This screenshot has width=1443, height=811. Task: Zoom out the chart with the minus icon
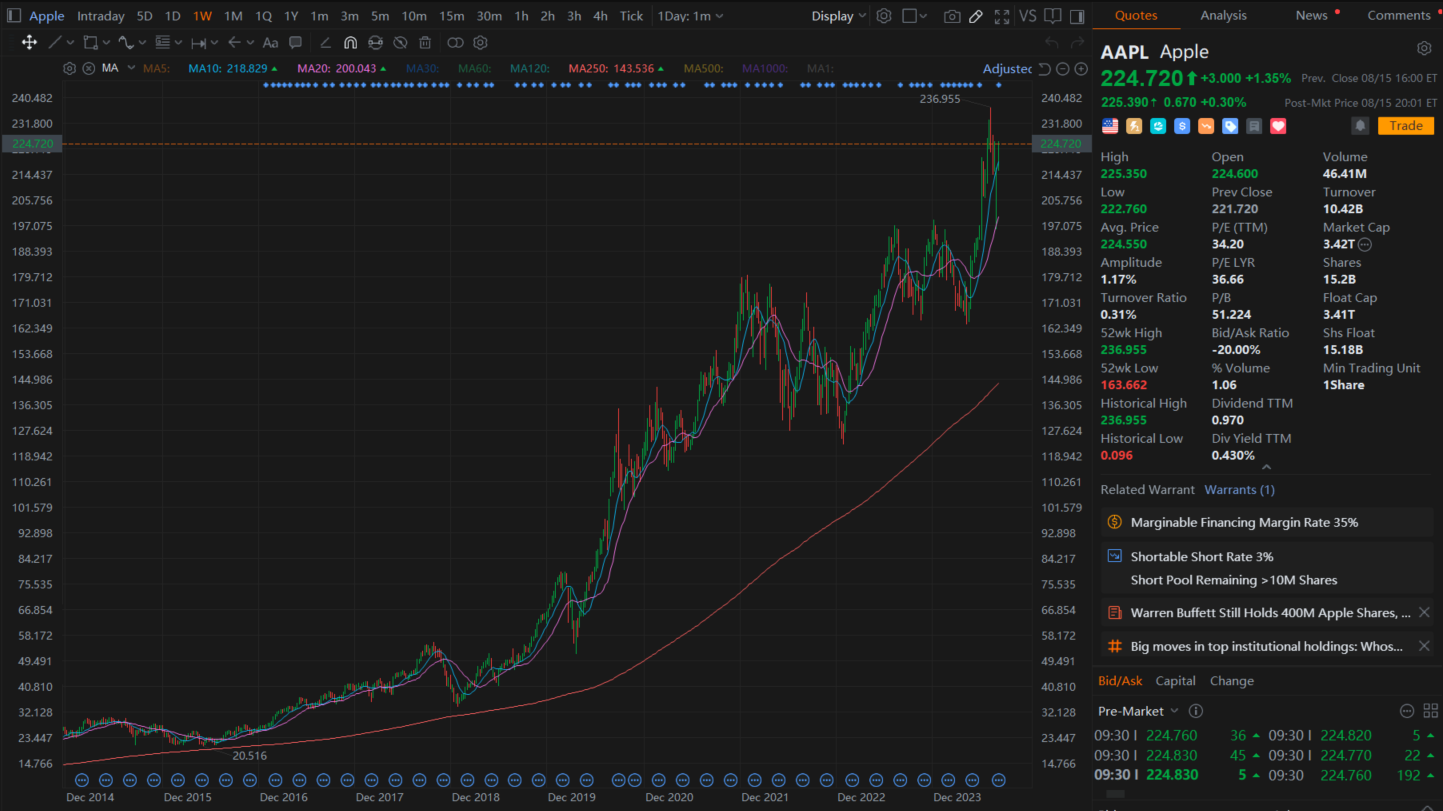tap(1063, 69)
